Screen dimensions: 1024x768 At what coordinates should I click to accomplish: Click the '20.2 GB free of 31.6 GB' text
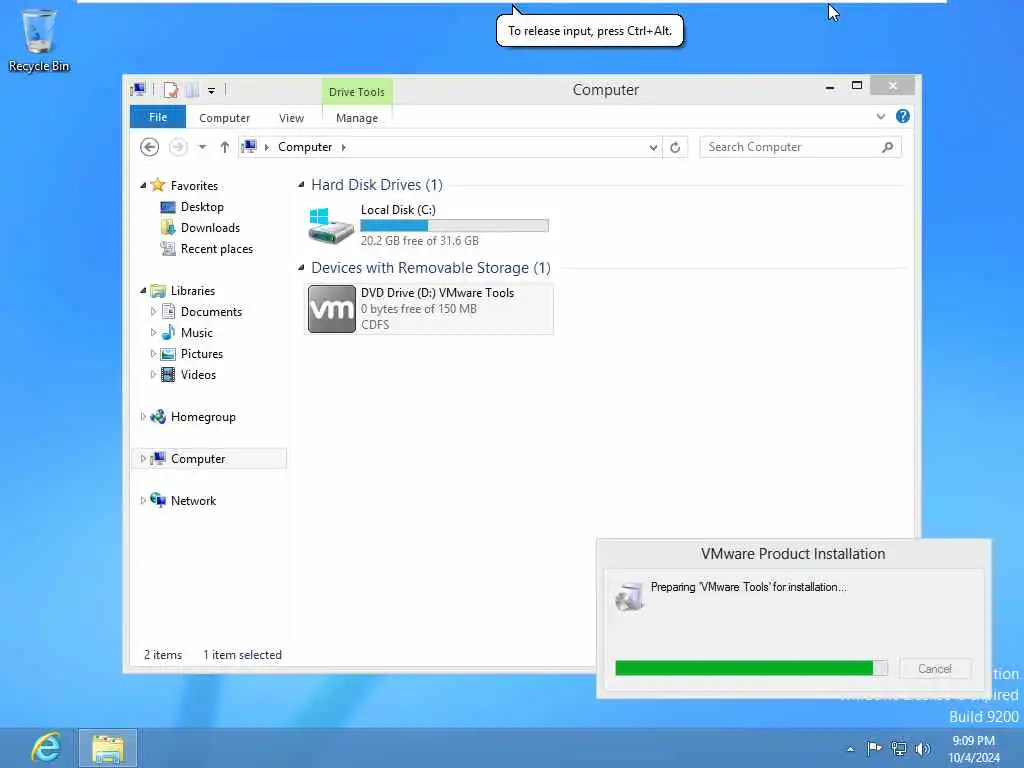pos(420,240)
